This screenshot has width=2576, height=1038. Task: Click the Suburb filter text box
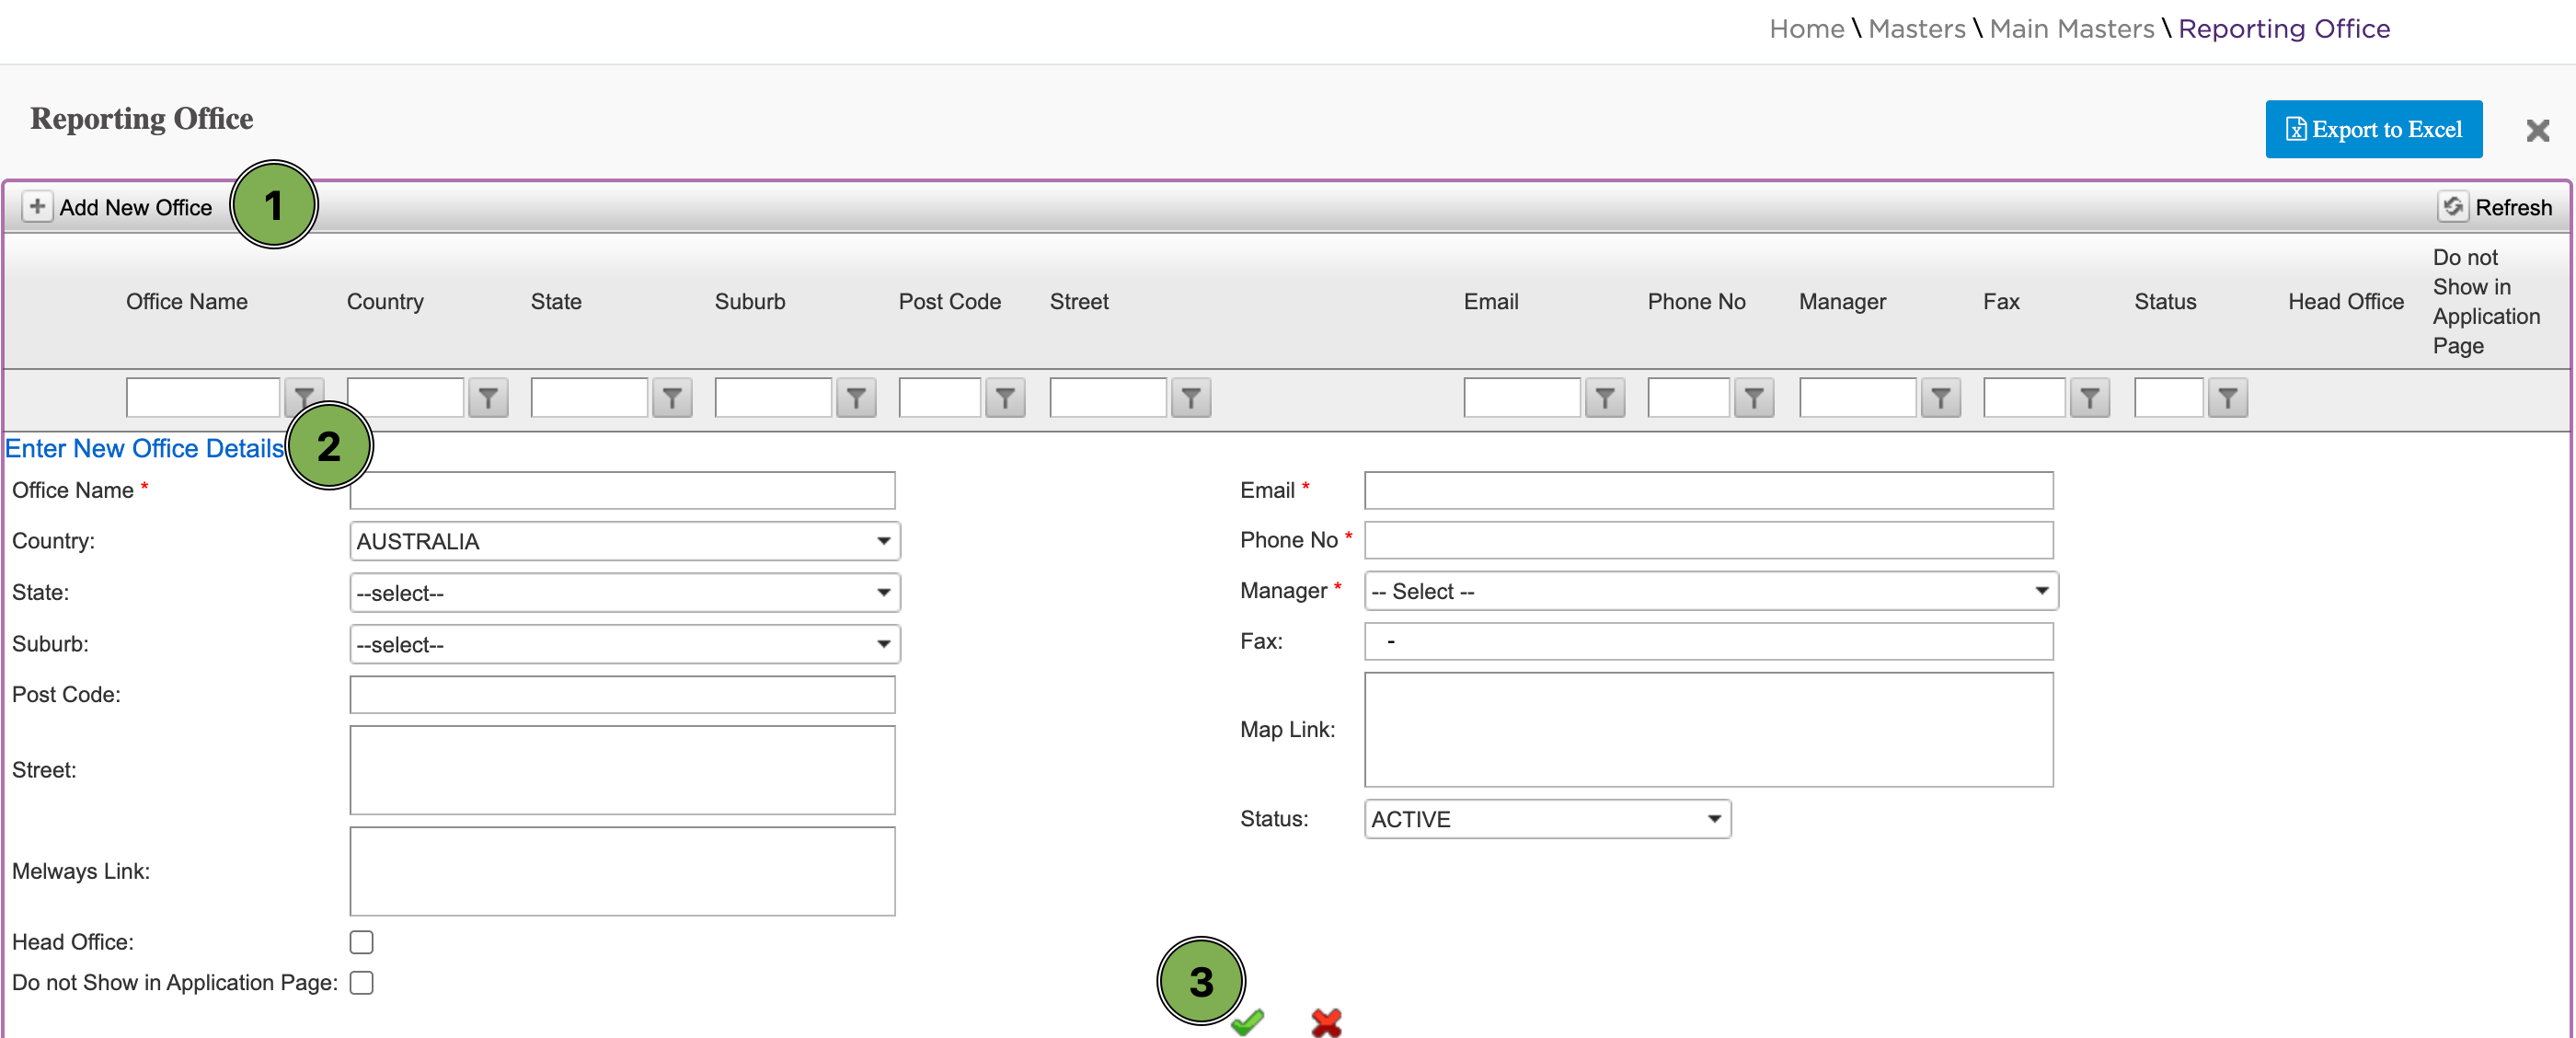pyautogui.click(x=773, y=397)
